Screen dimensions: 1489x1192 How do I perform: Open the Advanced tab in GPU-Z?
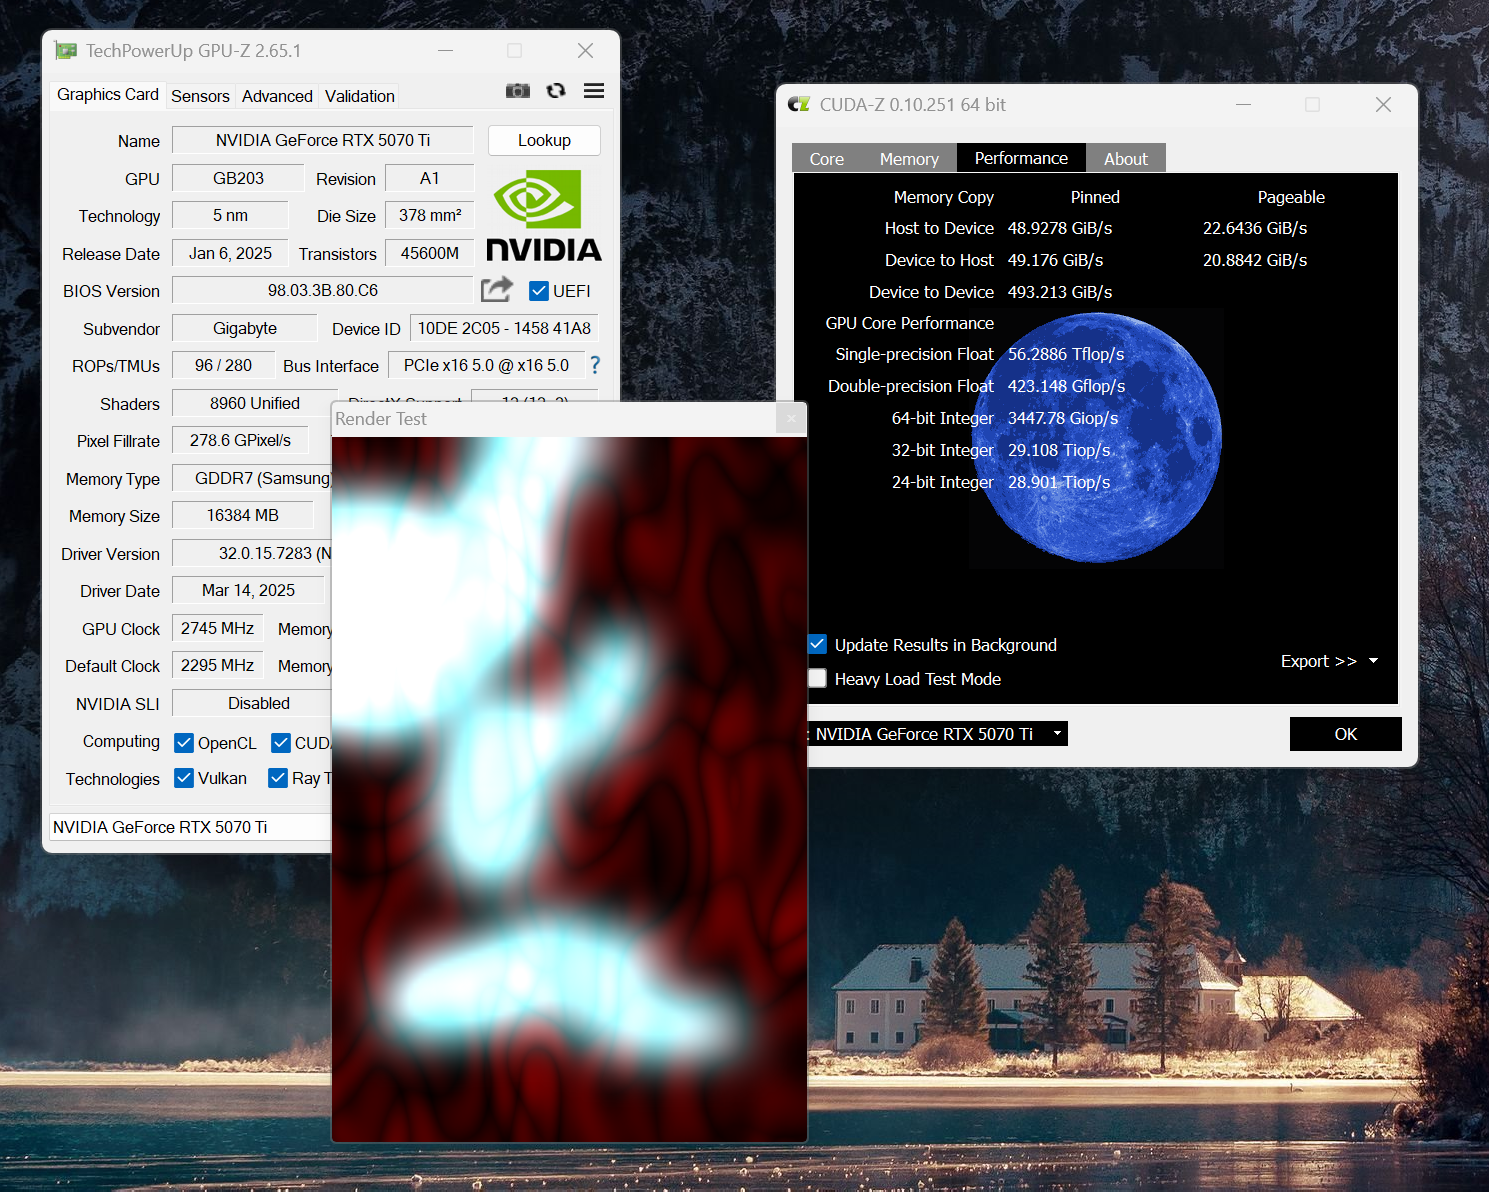(x=277, y=96)
